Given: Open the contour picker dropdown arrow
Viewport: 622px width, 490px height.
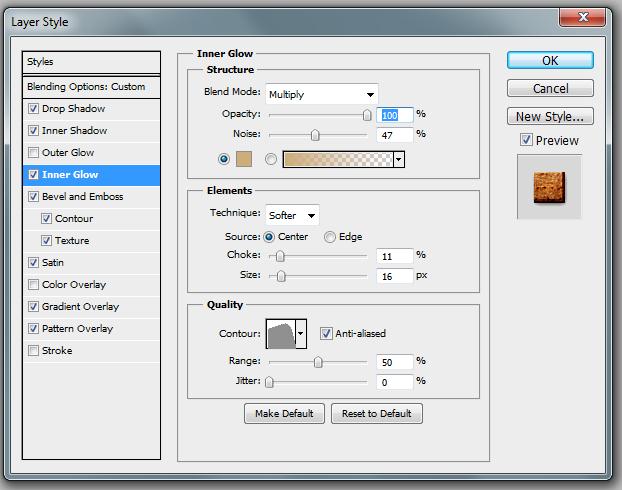Looking at the screenshot, I should (x=301, y=334).
